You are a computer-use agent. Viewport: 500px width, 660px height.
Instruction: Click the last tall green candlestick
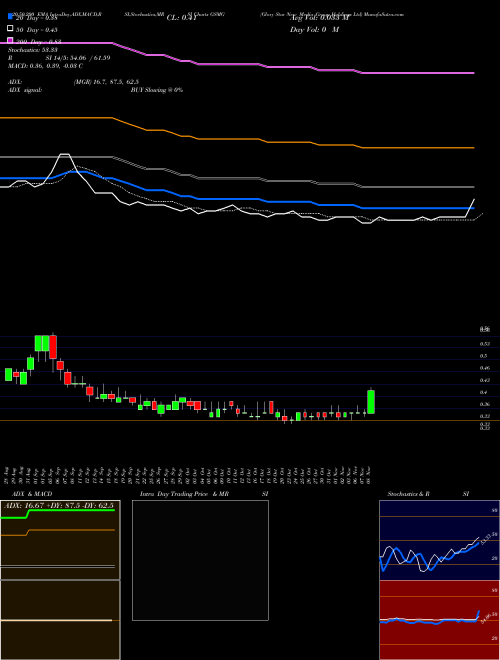point(371,402)
